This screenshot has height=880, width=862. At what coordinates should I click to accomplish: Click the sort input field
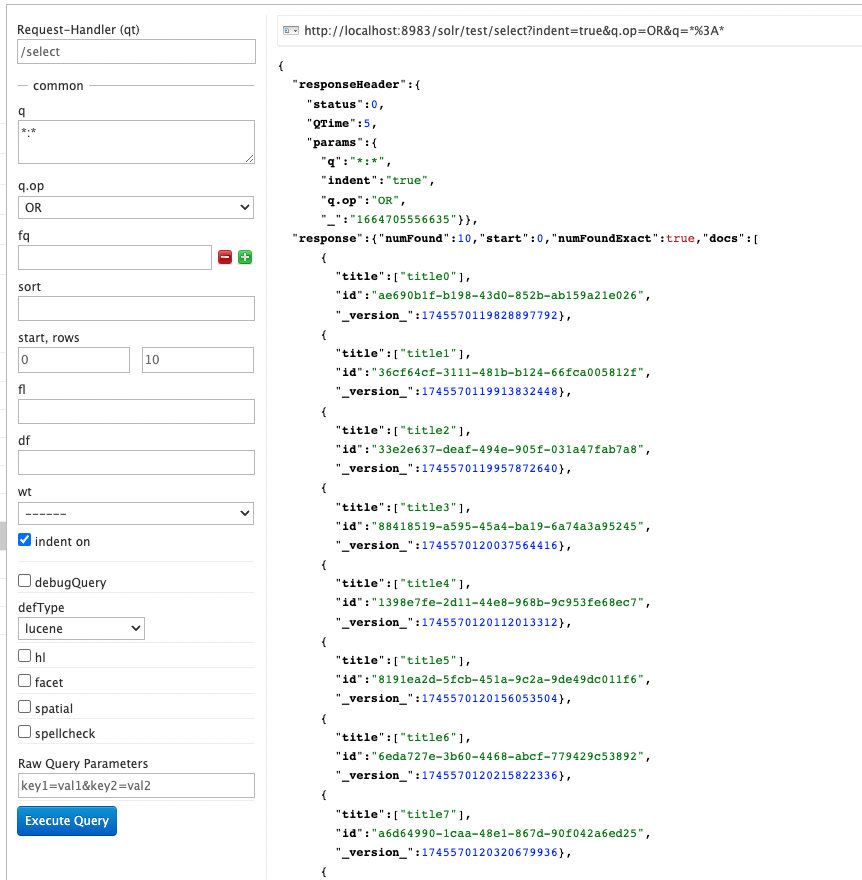coord(136,308)
